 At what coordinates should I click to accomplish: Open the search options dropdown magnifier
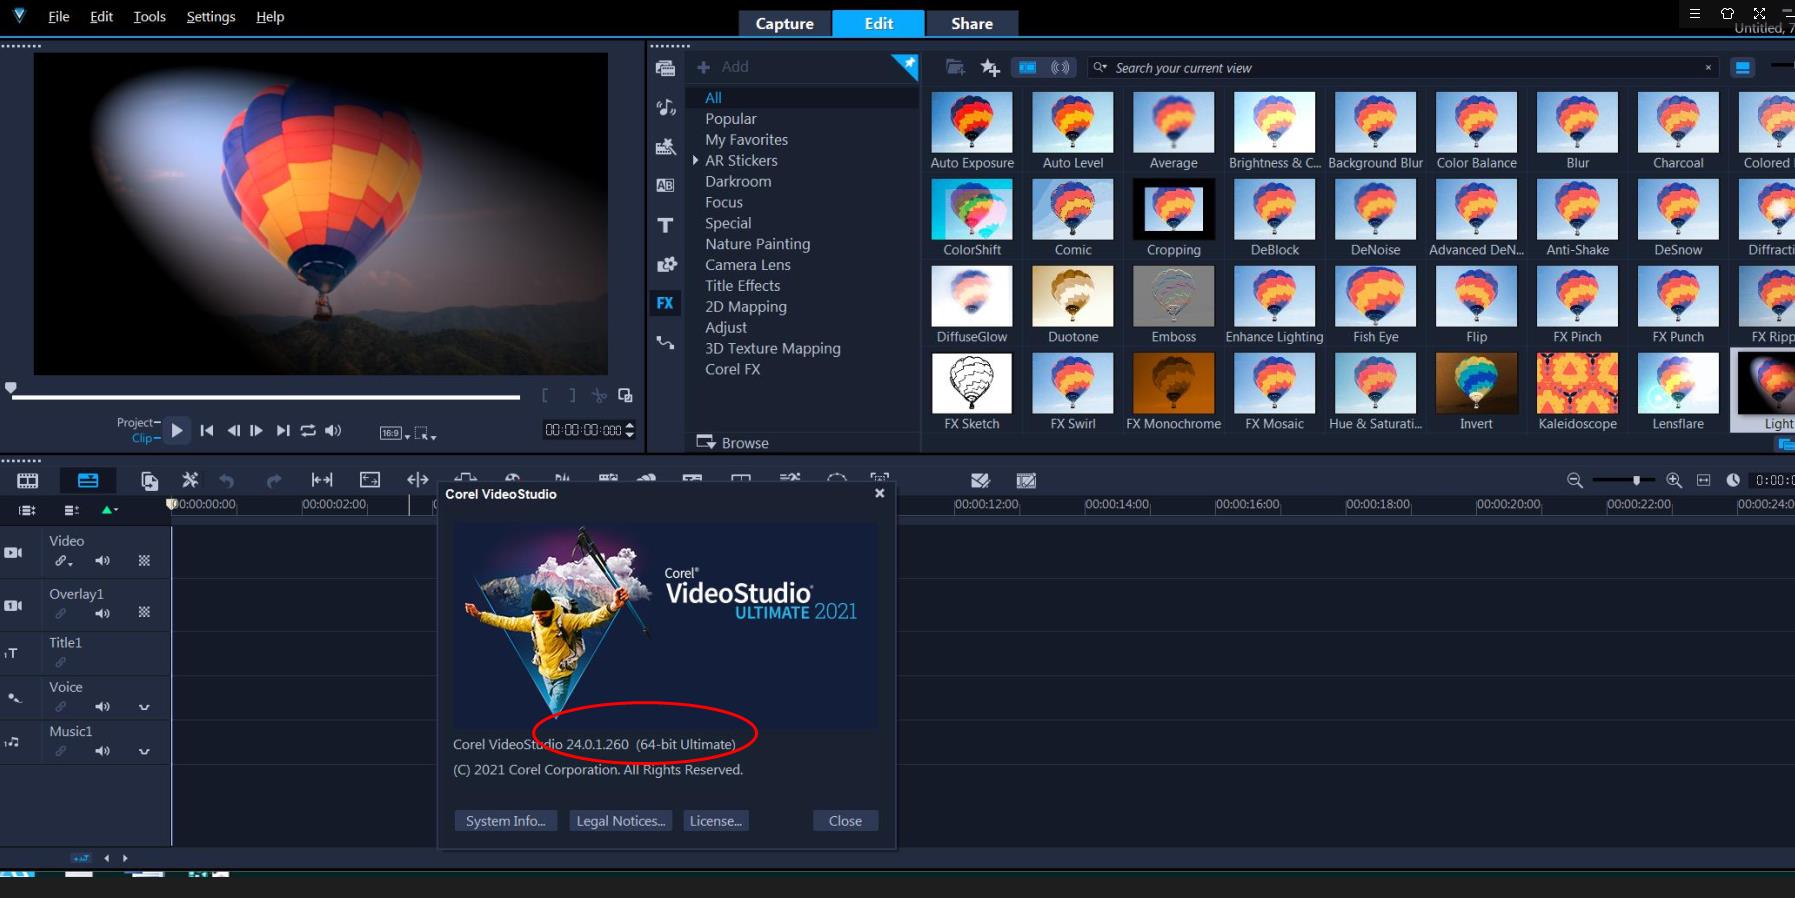tap(1100, 68)
